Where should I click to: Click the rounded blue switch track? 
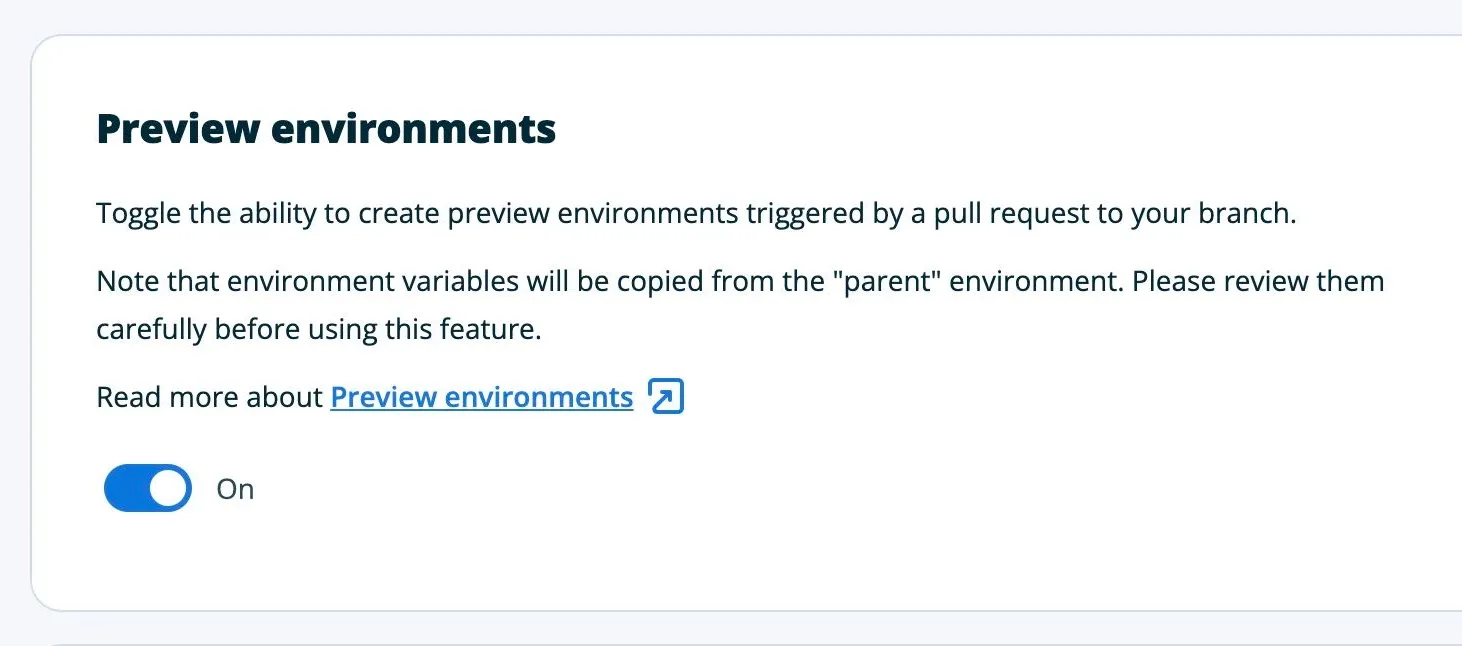(130, 488)
